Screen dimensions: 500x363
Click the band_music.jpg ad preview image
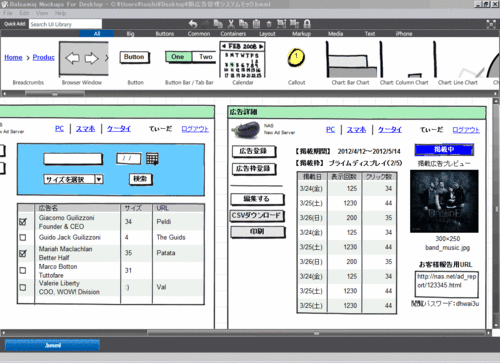click(444, 201)
